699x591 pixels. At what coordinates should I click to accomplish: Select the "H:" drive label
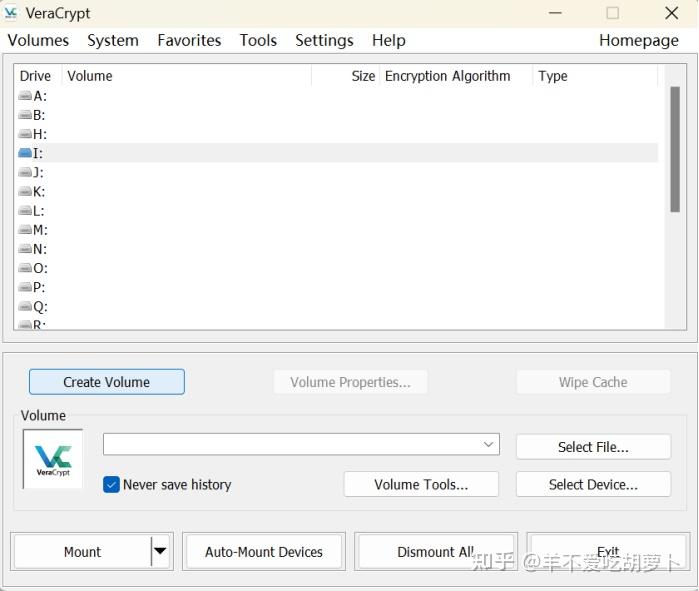point(40,134)
